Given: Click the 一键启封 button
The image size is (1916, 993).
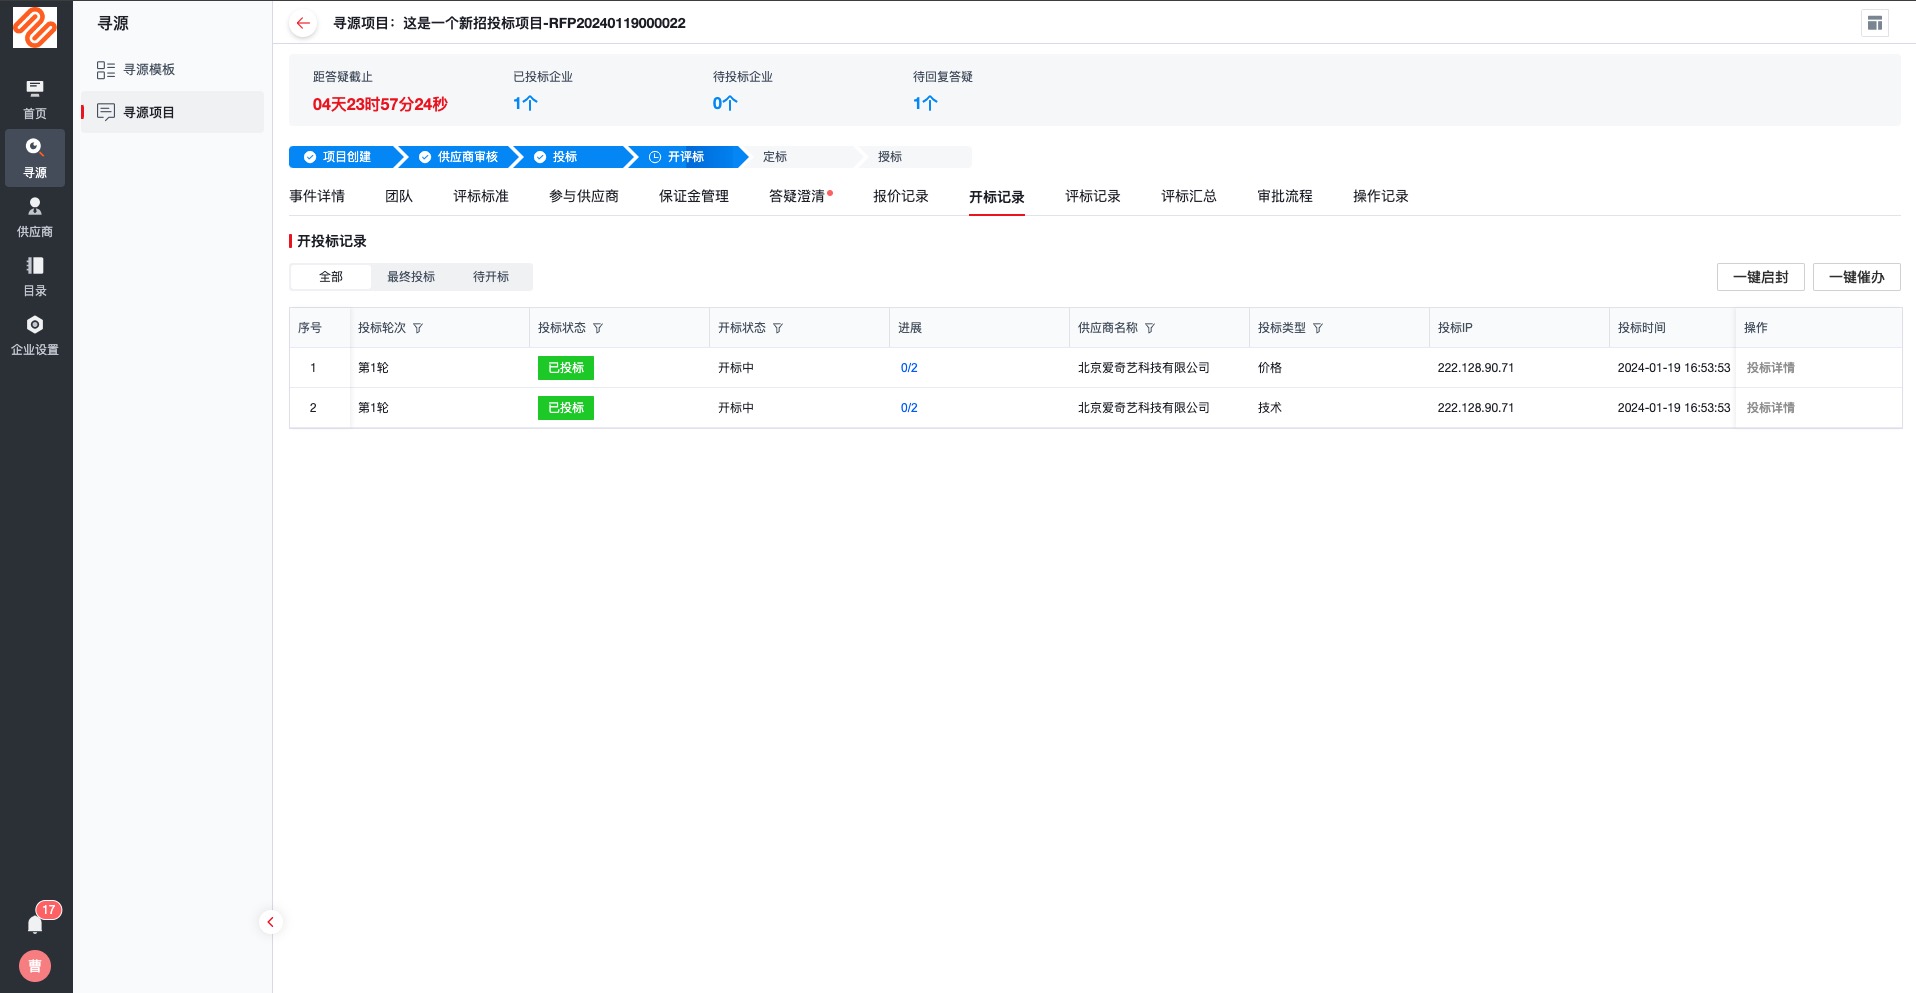Looking at the screenshot, I should 1761,277.
